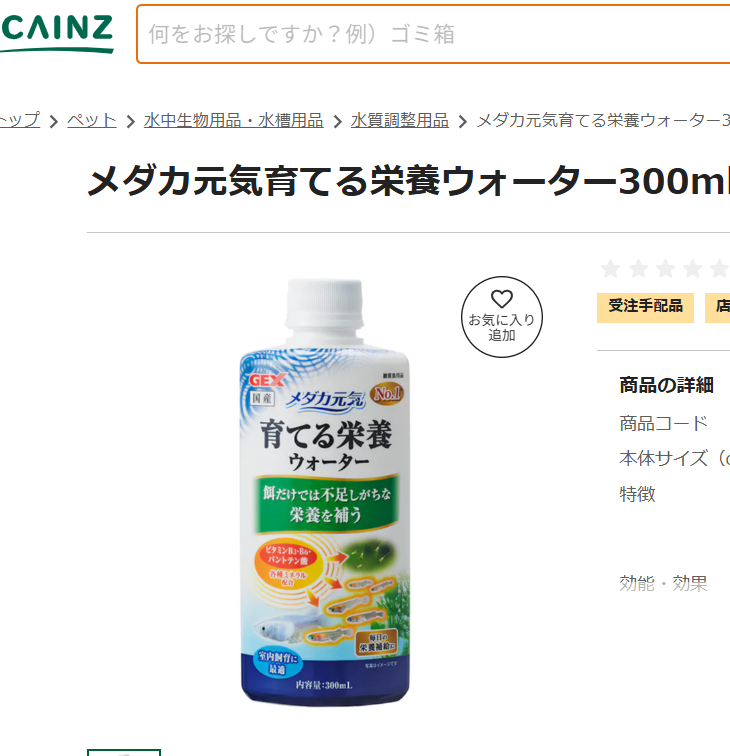Click the partially visible 店 badge
The image size is (730, 756).
tap(717, 308)
